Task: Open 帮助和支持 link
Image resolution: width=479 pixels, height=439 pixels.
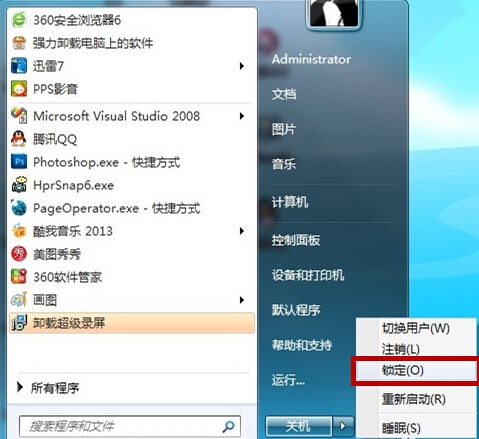Action: pos(302,345)
